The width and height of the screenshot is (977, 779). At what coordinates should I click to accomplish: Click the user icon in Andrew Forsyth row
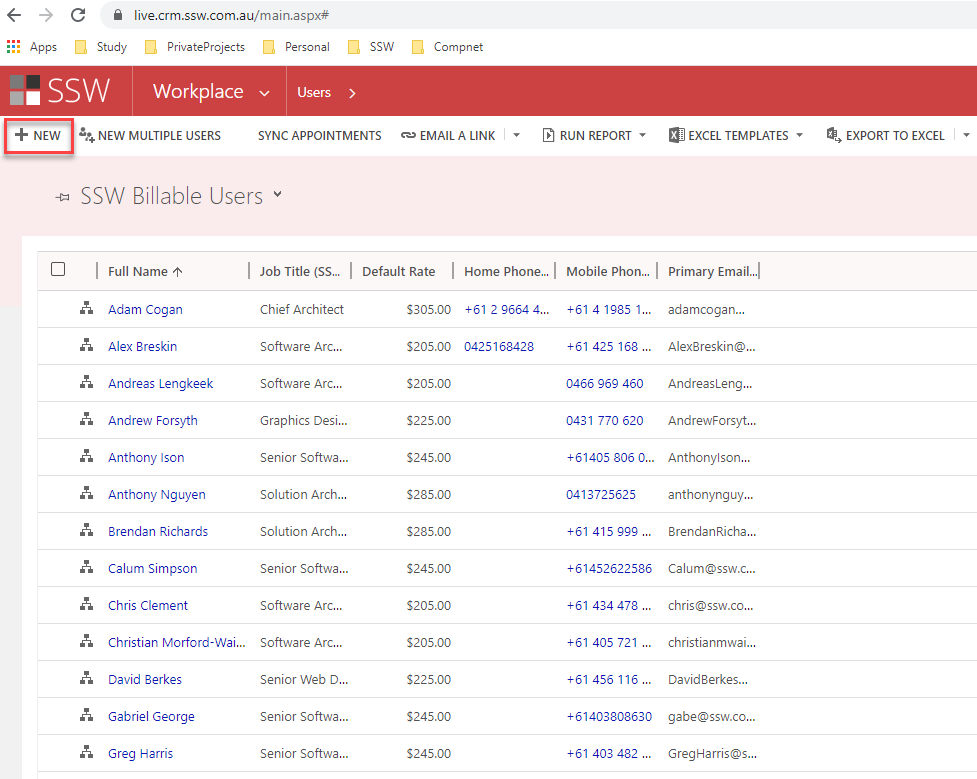(x=87, y=419)
